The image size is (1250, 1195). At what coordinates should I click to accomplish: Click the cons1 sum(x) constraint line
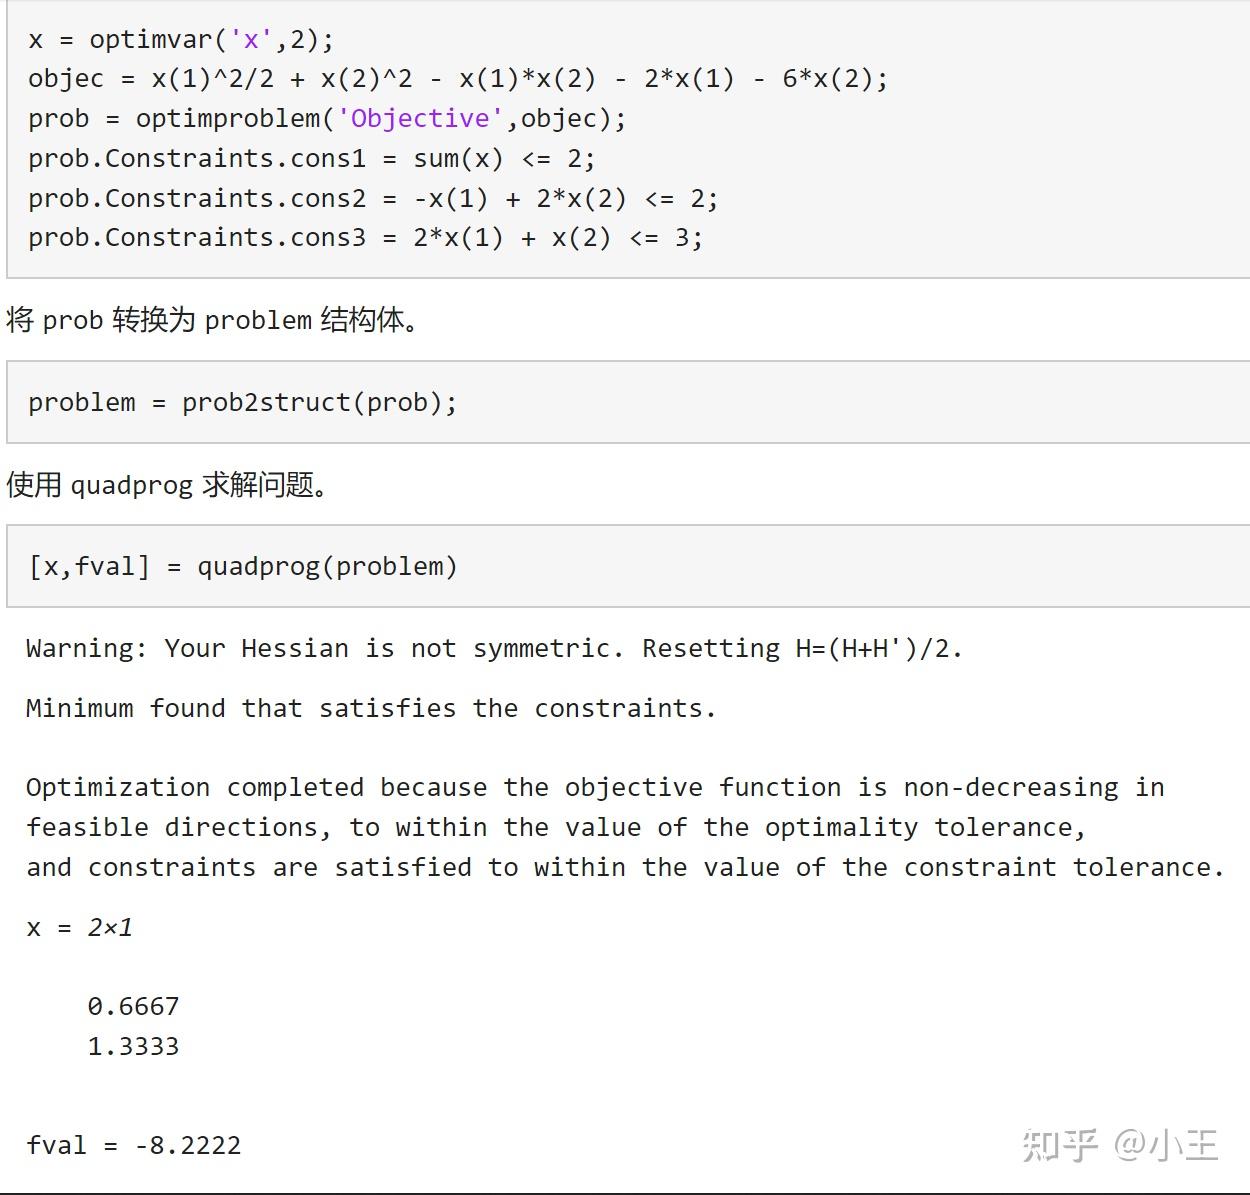[x=311, y=159]
